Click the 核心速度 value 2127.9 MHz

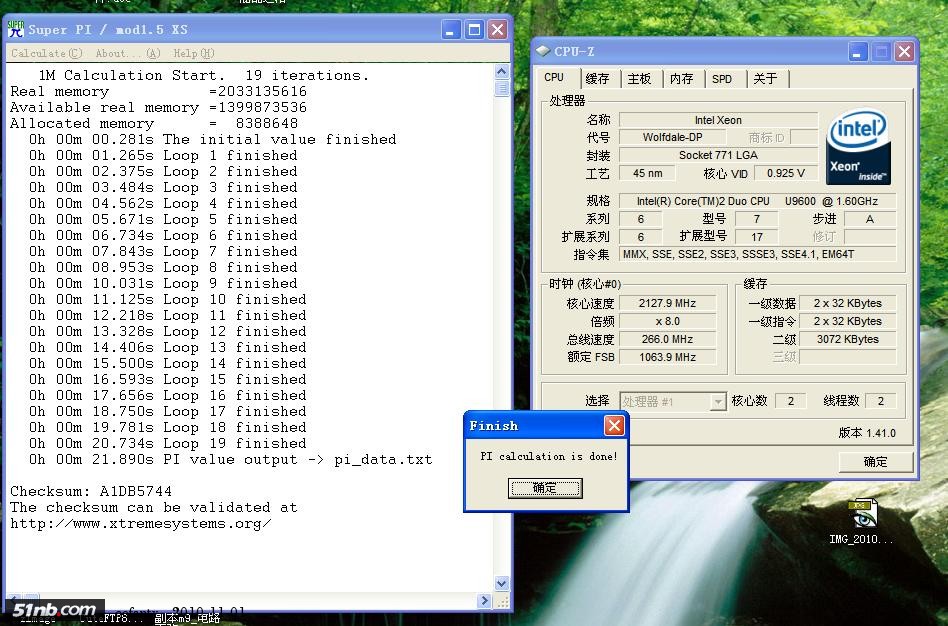(x=667, y=303)
